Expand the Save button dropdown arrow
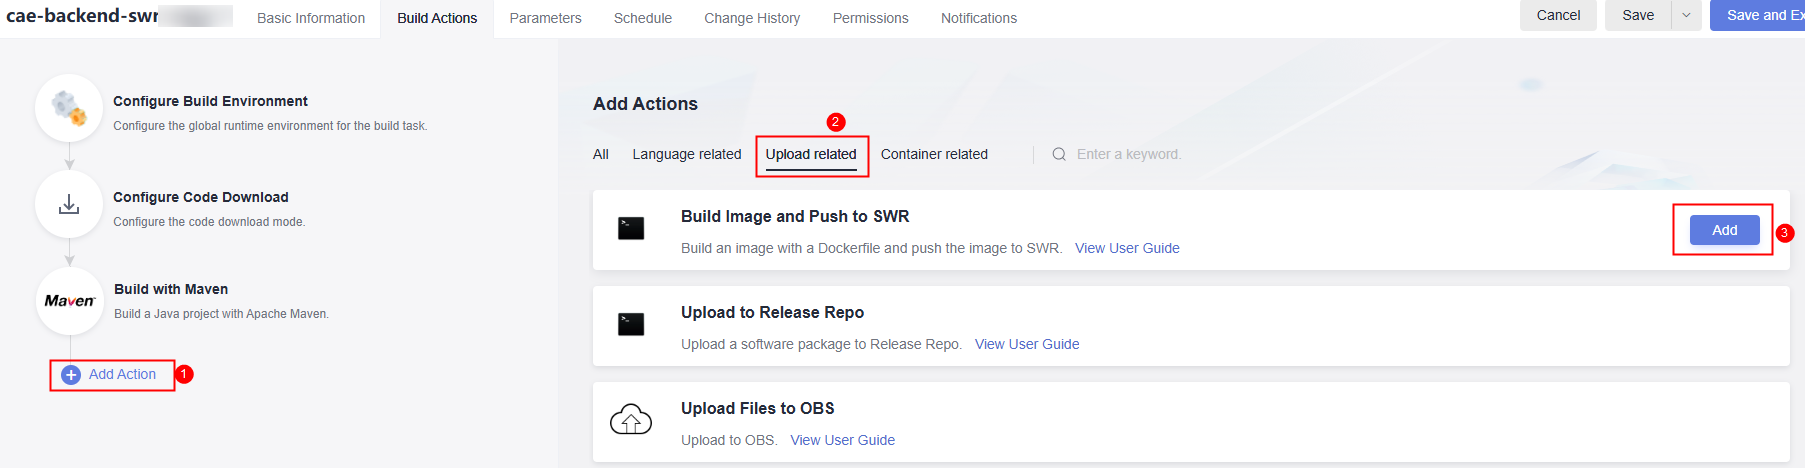 point(1686,15)
